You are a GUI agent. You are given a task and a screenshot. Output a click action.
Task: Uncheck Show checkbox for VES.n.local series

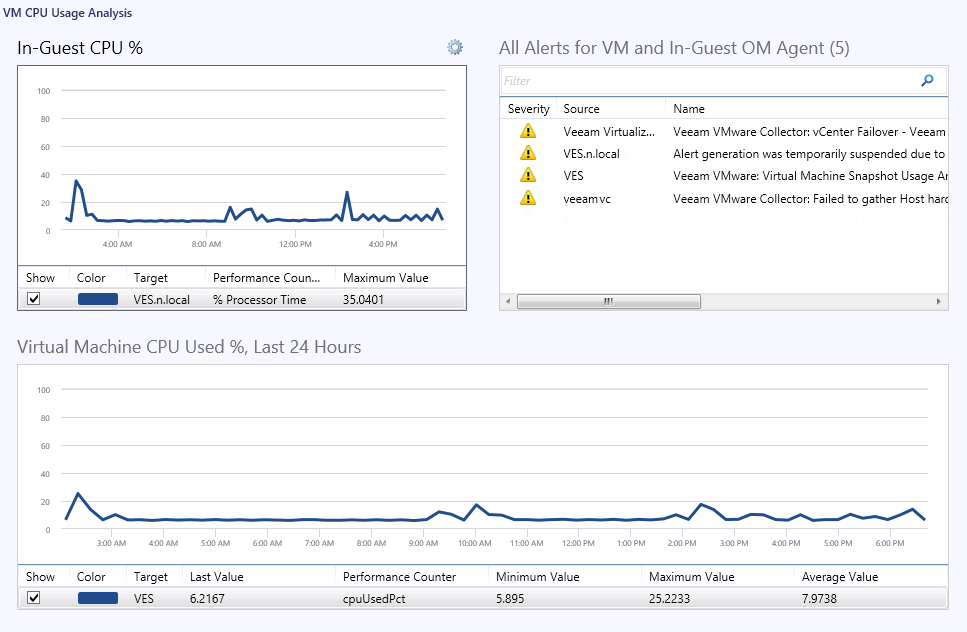click(x=34, y=299)
